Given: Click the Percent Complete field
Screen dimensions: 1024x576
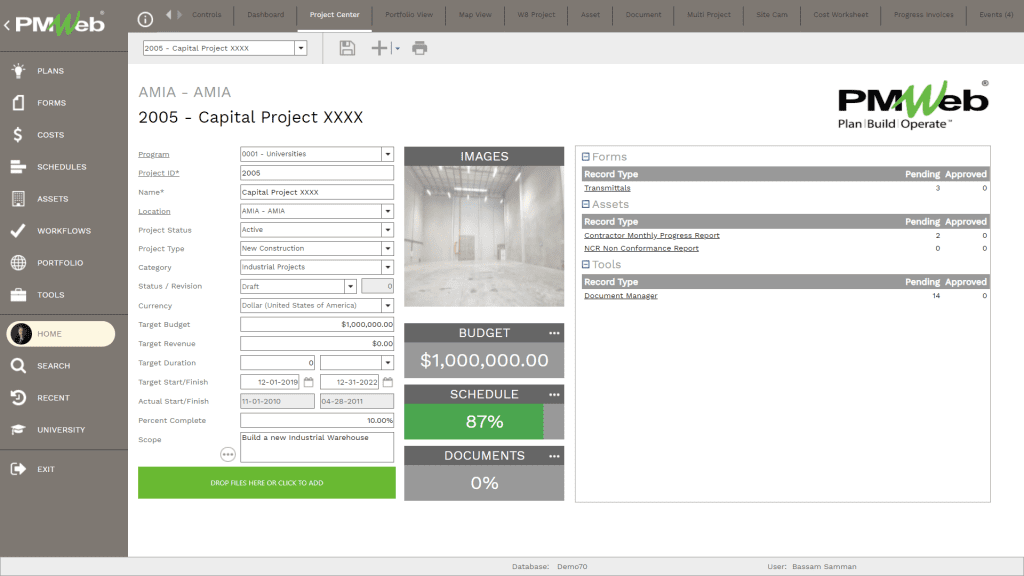Looking at the screenshot, I should click(317, 421).
